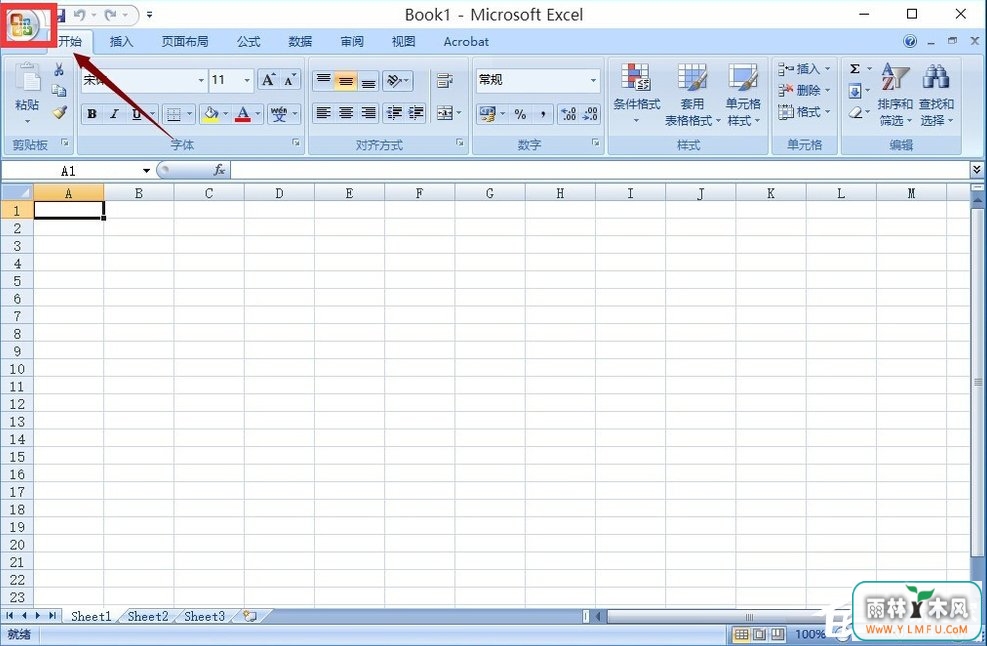Image resolution: width=987 pixels, height=646 pixels.
Task: Expand the font size 11 dropdown
Action: point(247,81)
